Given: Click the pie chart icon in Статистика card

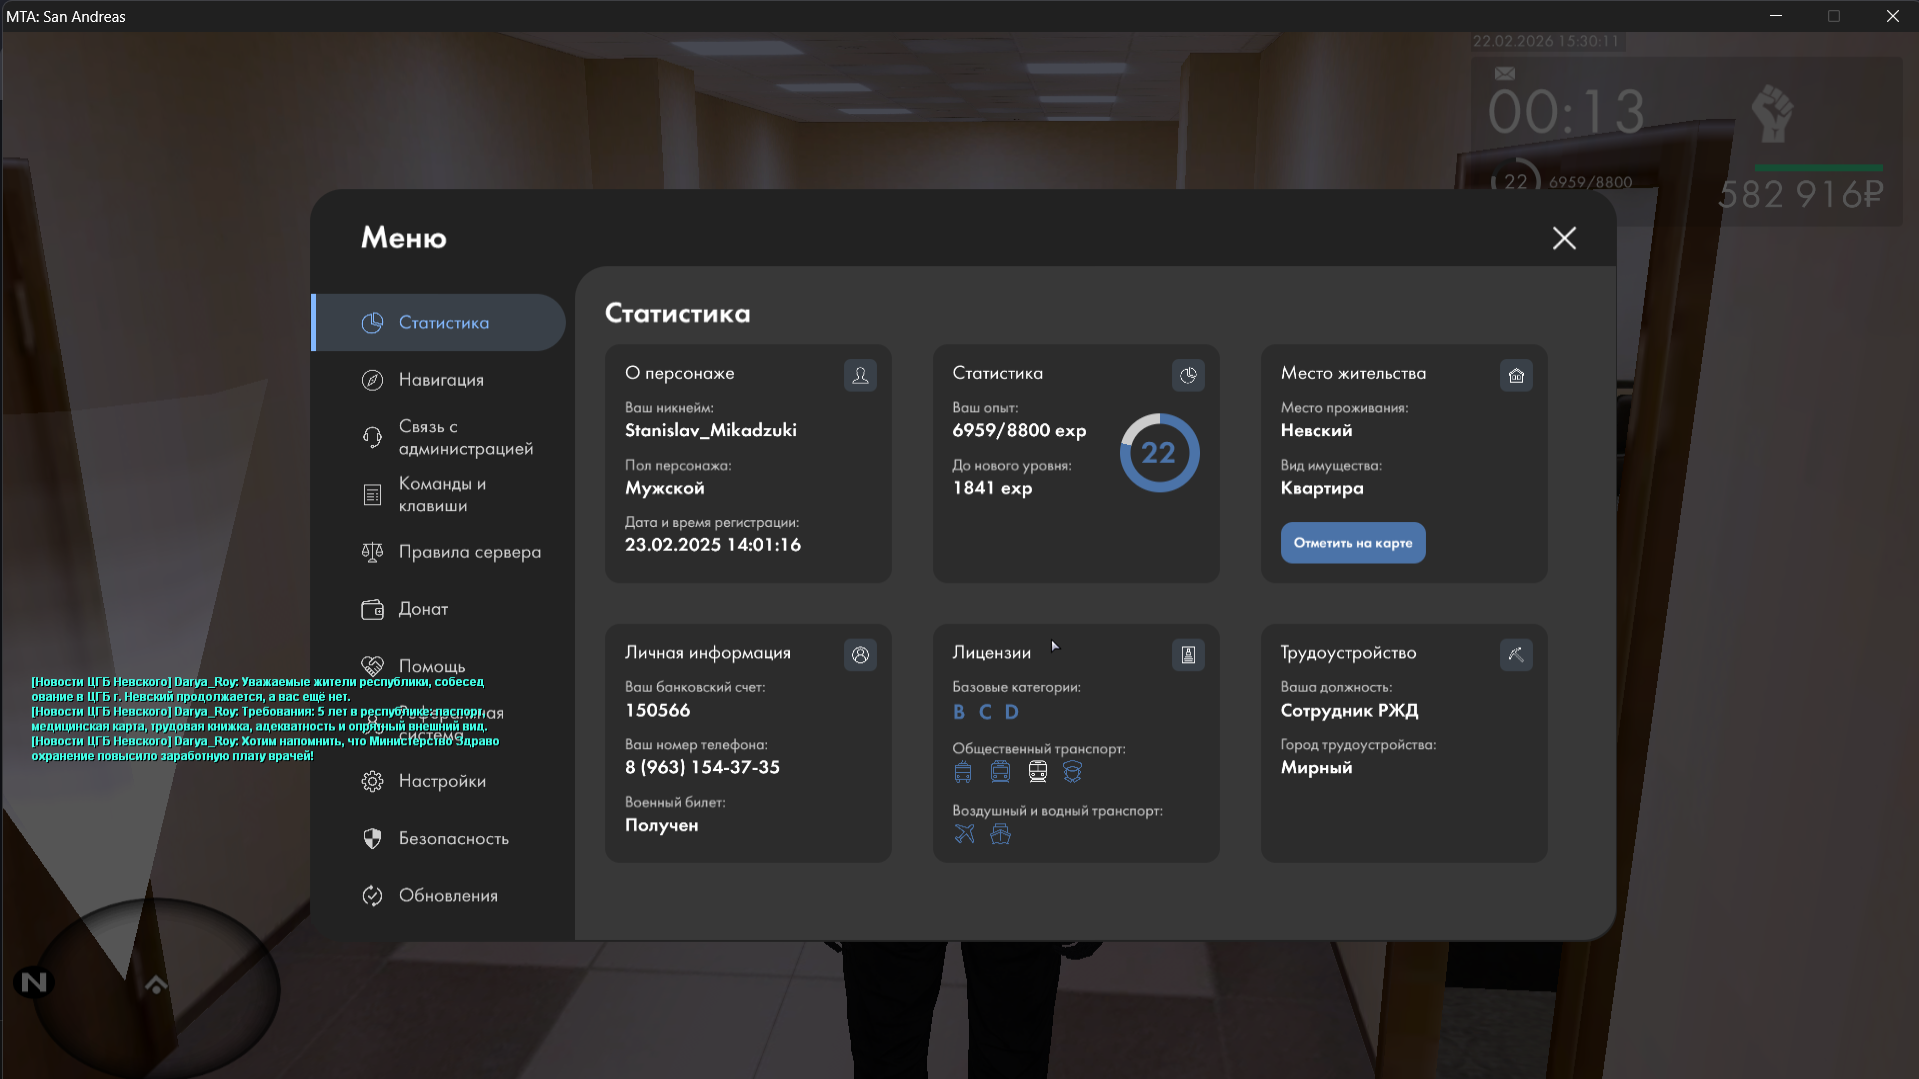Looking at the screenshot, I should pyautogui.click(x=1188, y=376).
